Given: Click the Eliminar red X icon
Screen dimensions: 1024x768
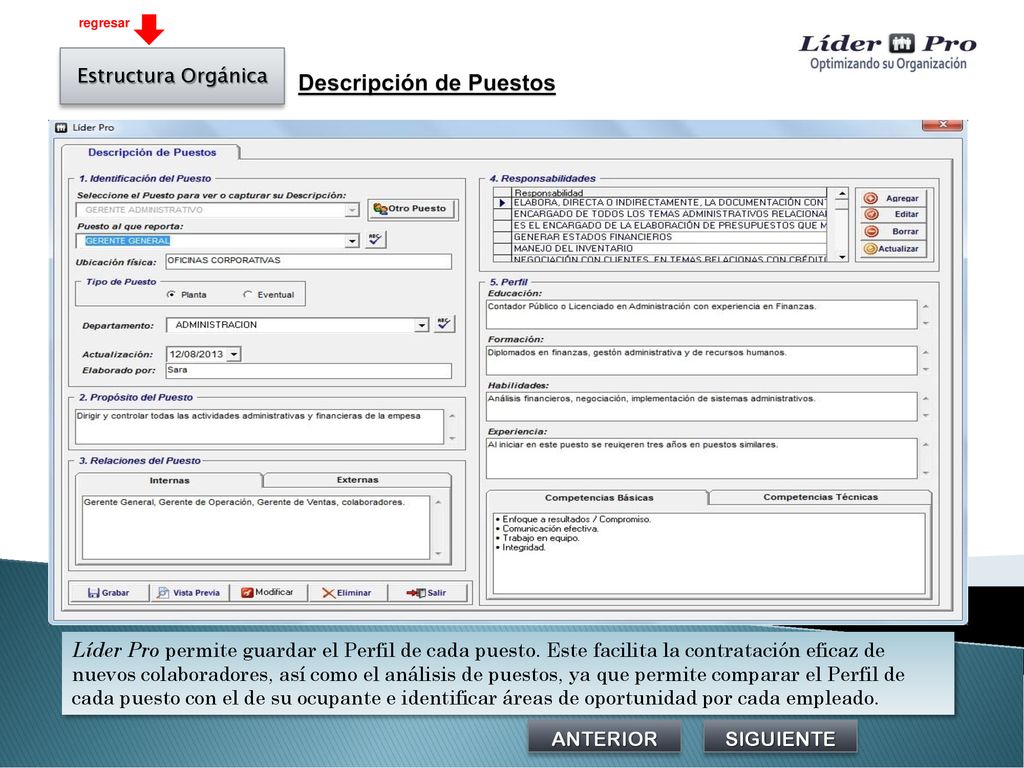Looking at the screenshot, I should [x=328, y=593].
